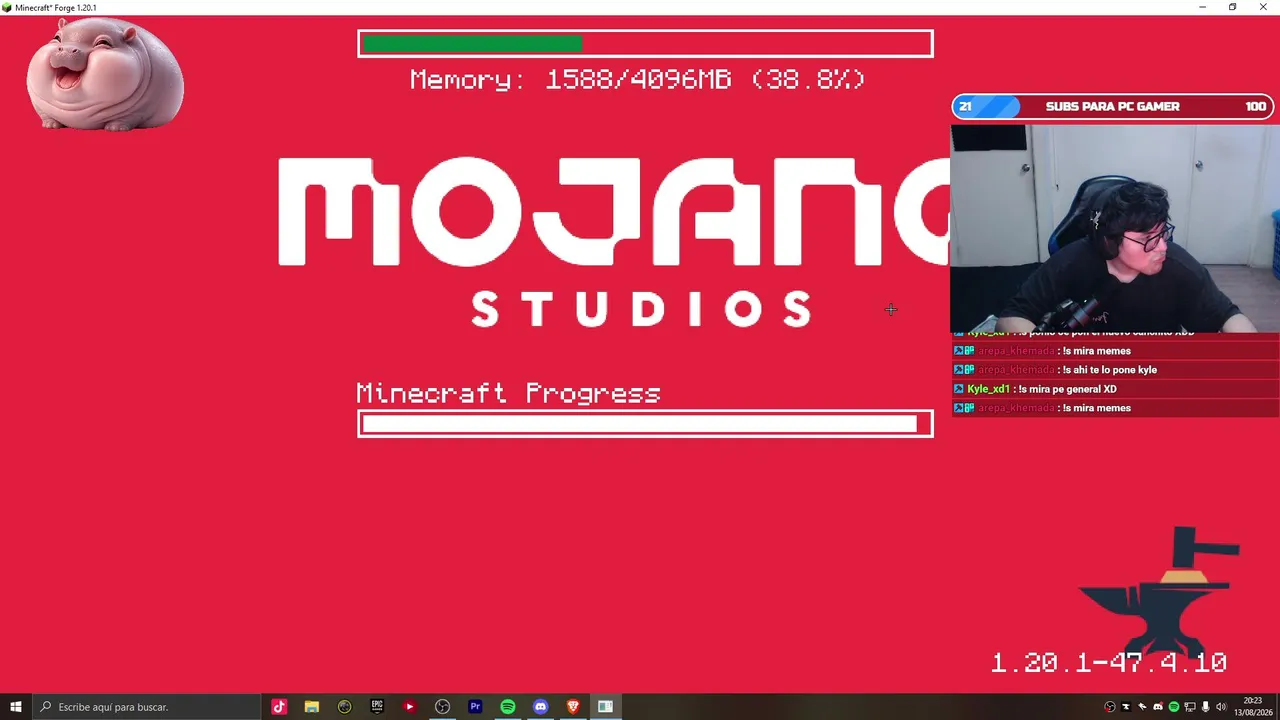This screenshot has width=1280, height=720.
Task: Open Spotify from the taskbar app icons
Action: 508,707
